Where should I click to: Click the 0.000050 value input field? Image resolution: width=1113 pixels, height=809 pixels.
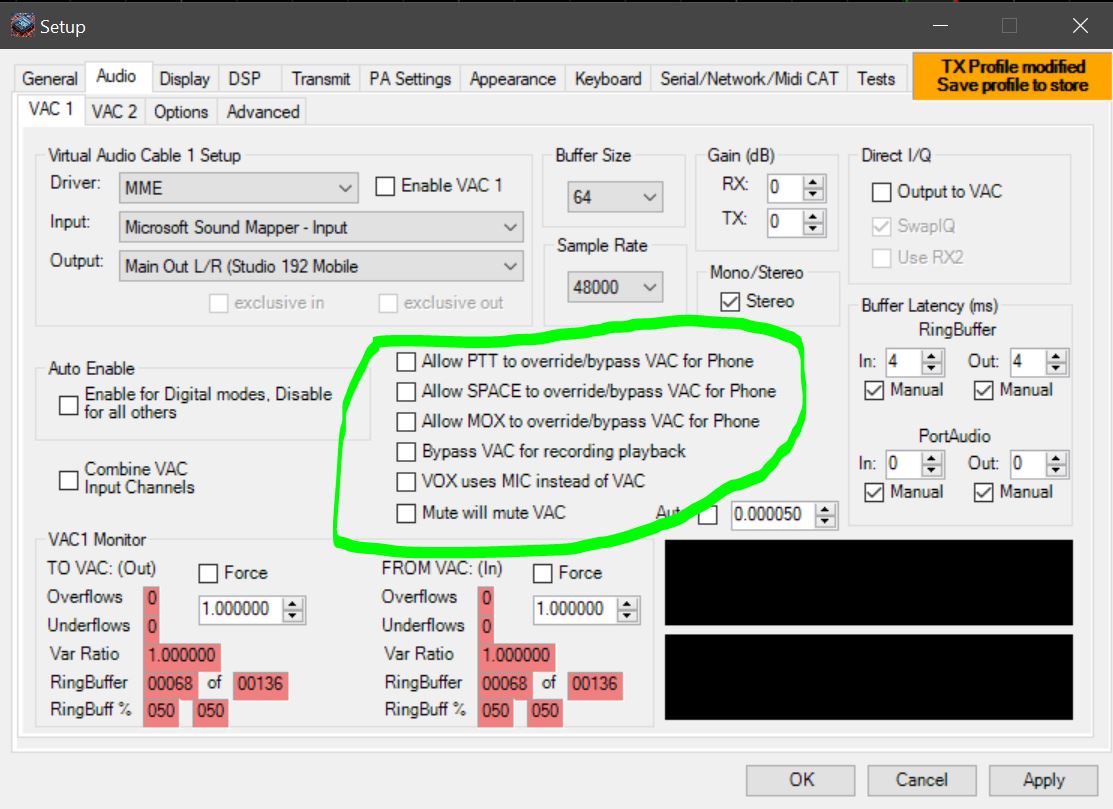772,515
